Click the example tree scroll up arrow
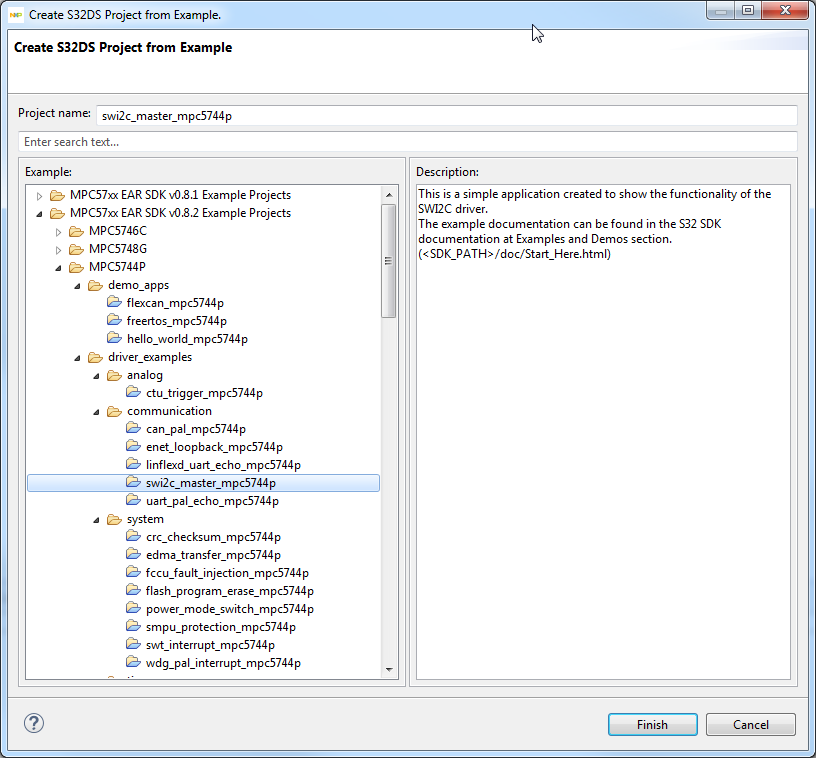816x758 pixels. 389,195
